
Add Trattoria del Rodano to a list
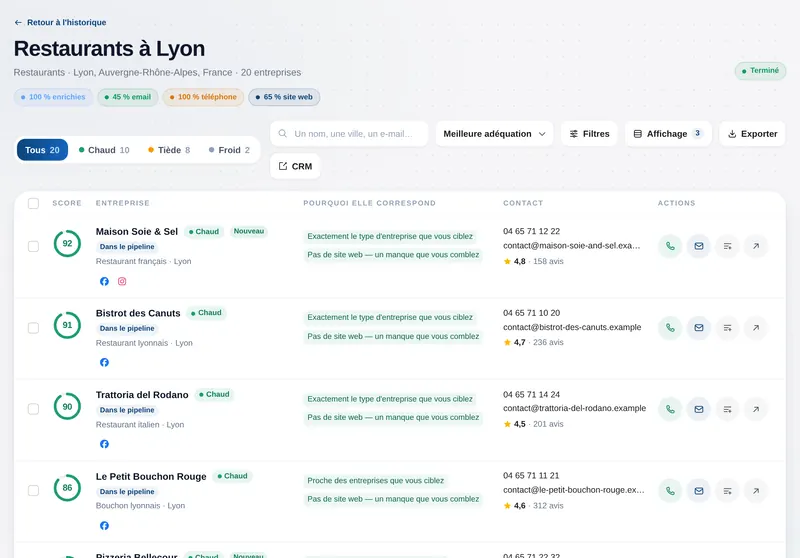(728, 409)
